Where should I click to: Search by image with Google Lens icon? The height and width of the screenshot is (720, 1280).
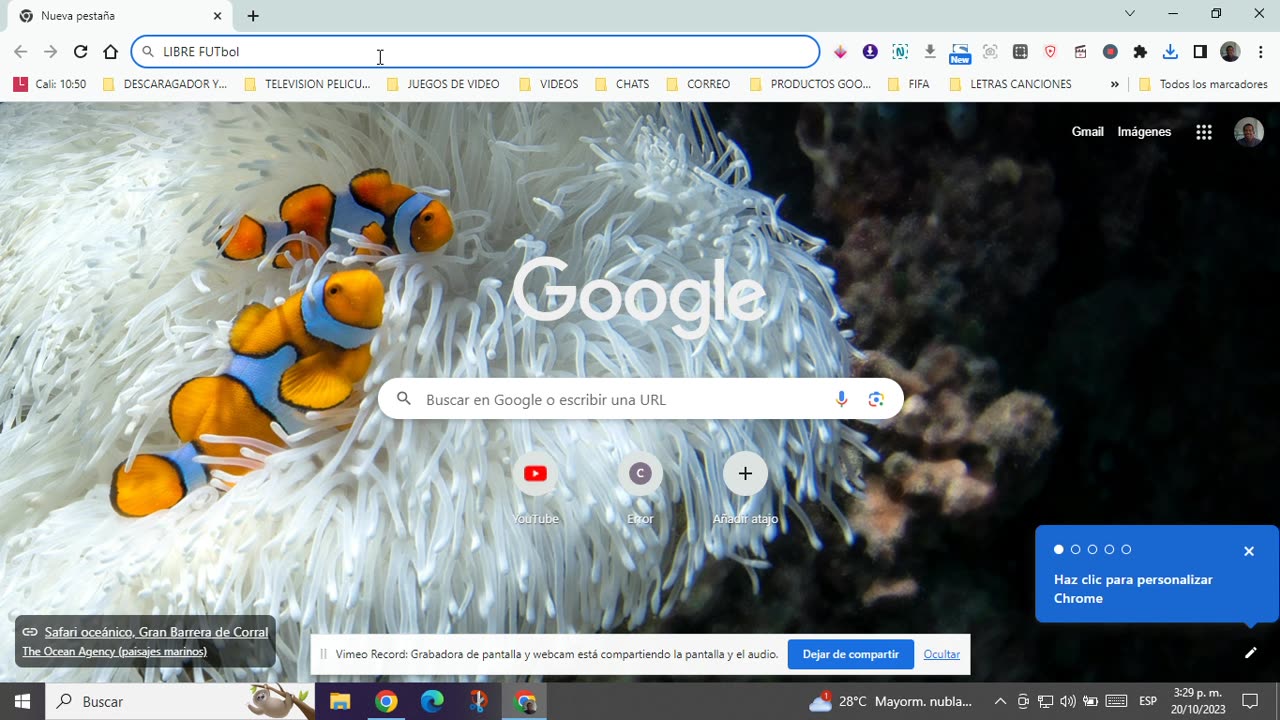click(x=876, y=399)
